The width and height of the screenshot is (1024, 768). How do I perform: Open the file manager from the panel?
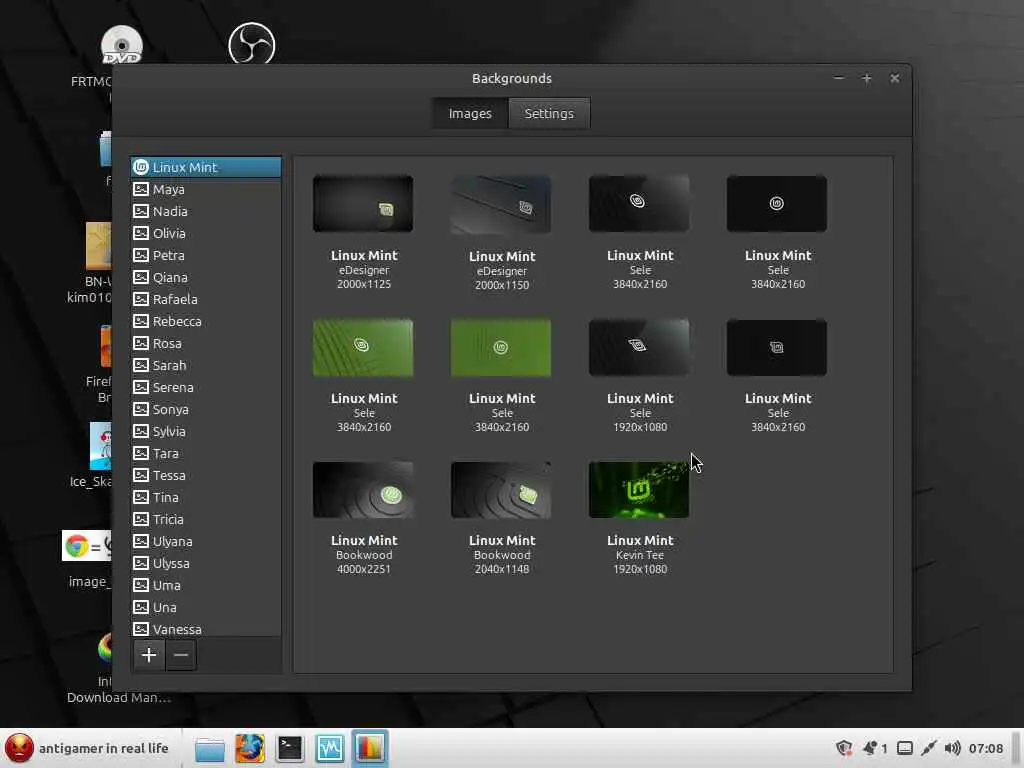tap(210, 748)
